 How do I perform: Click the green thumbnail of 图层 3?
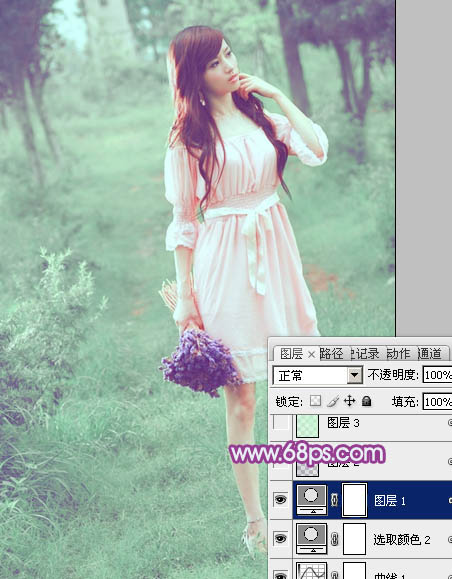(307, 425)
